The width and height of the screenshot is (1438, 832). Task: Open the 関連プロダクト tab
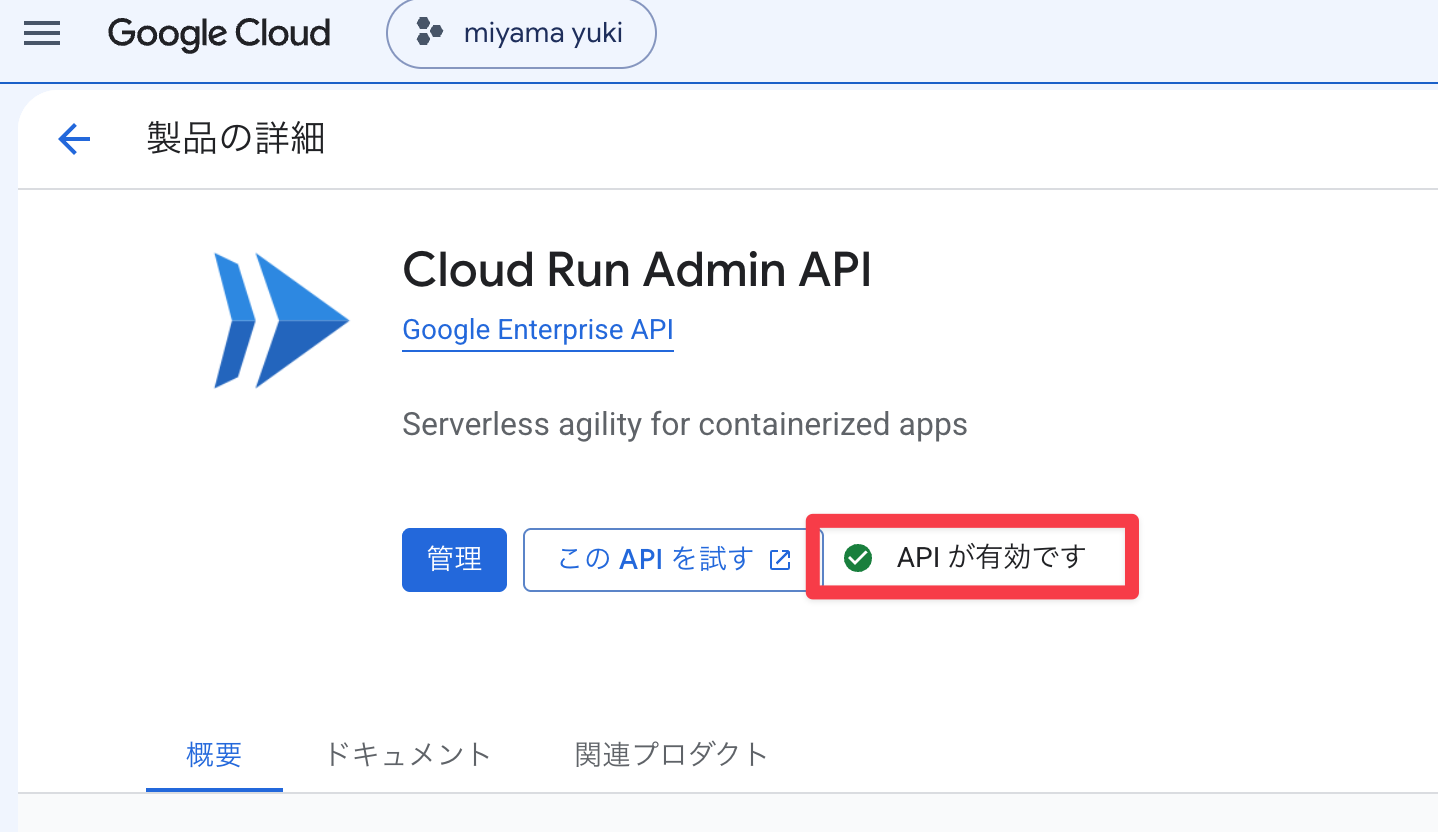click(x=671, y=754)
